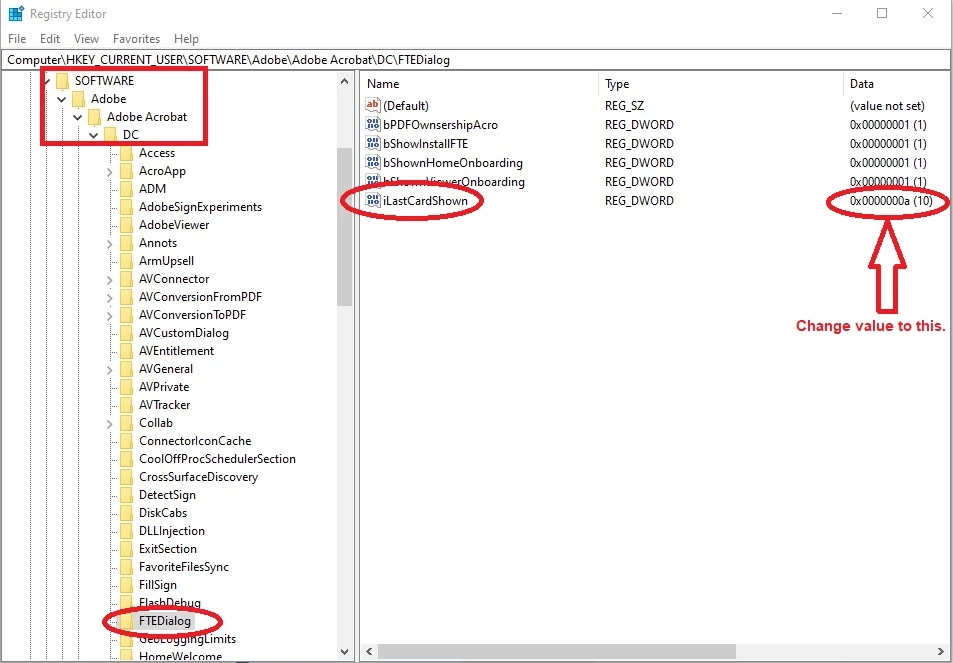Click the 0x0000000a (10) data cell
This screenshot has width=953, height=663.
pos(891,201)
